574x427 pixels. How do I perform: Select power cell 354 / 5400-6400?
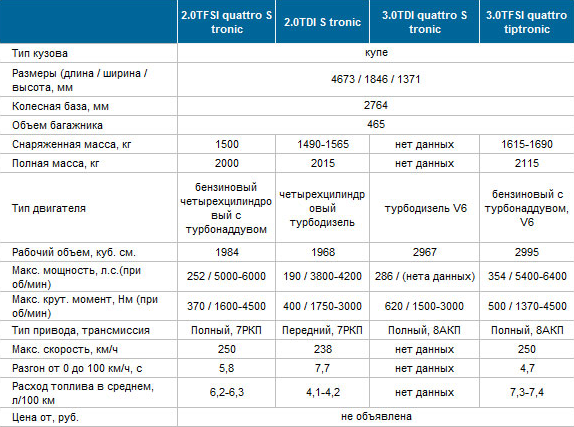pos(526,276)
